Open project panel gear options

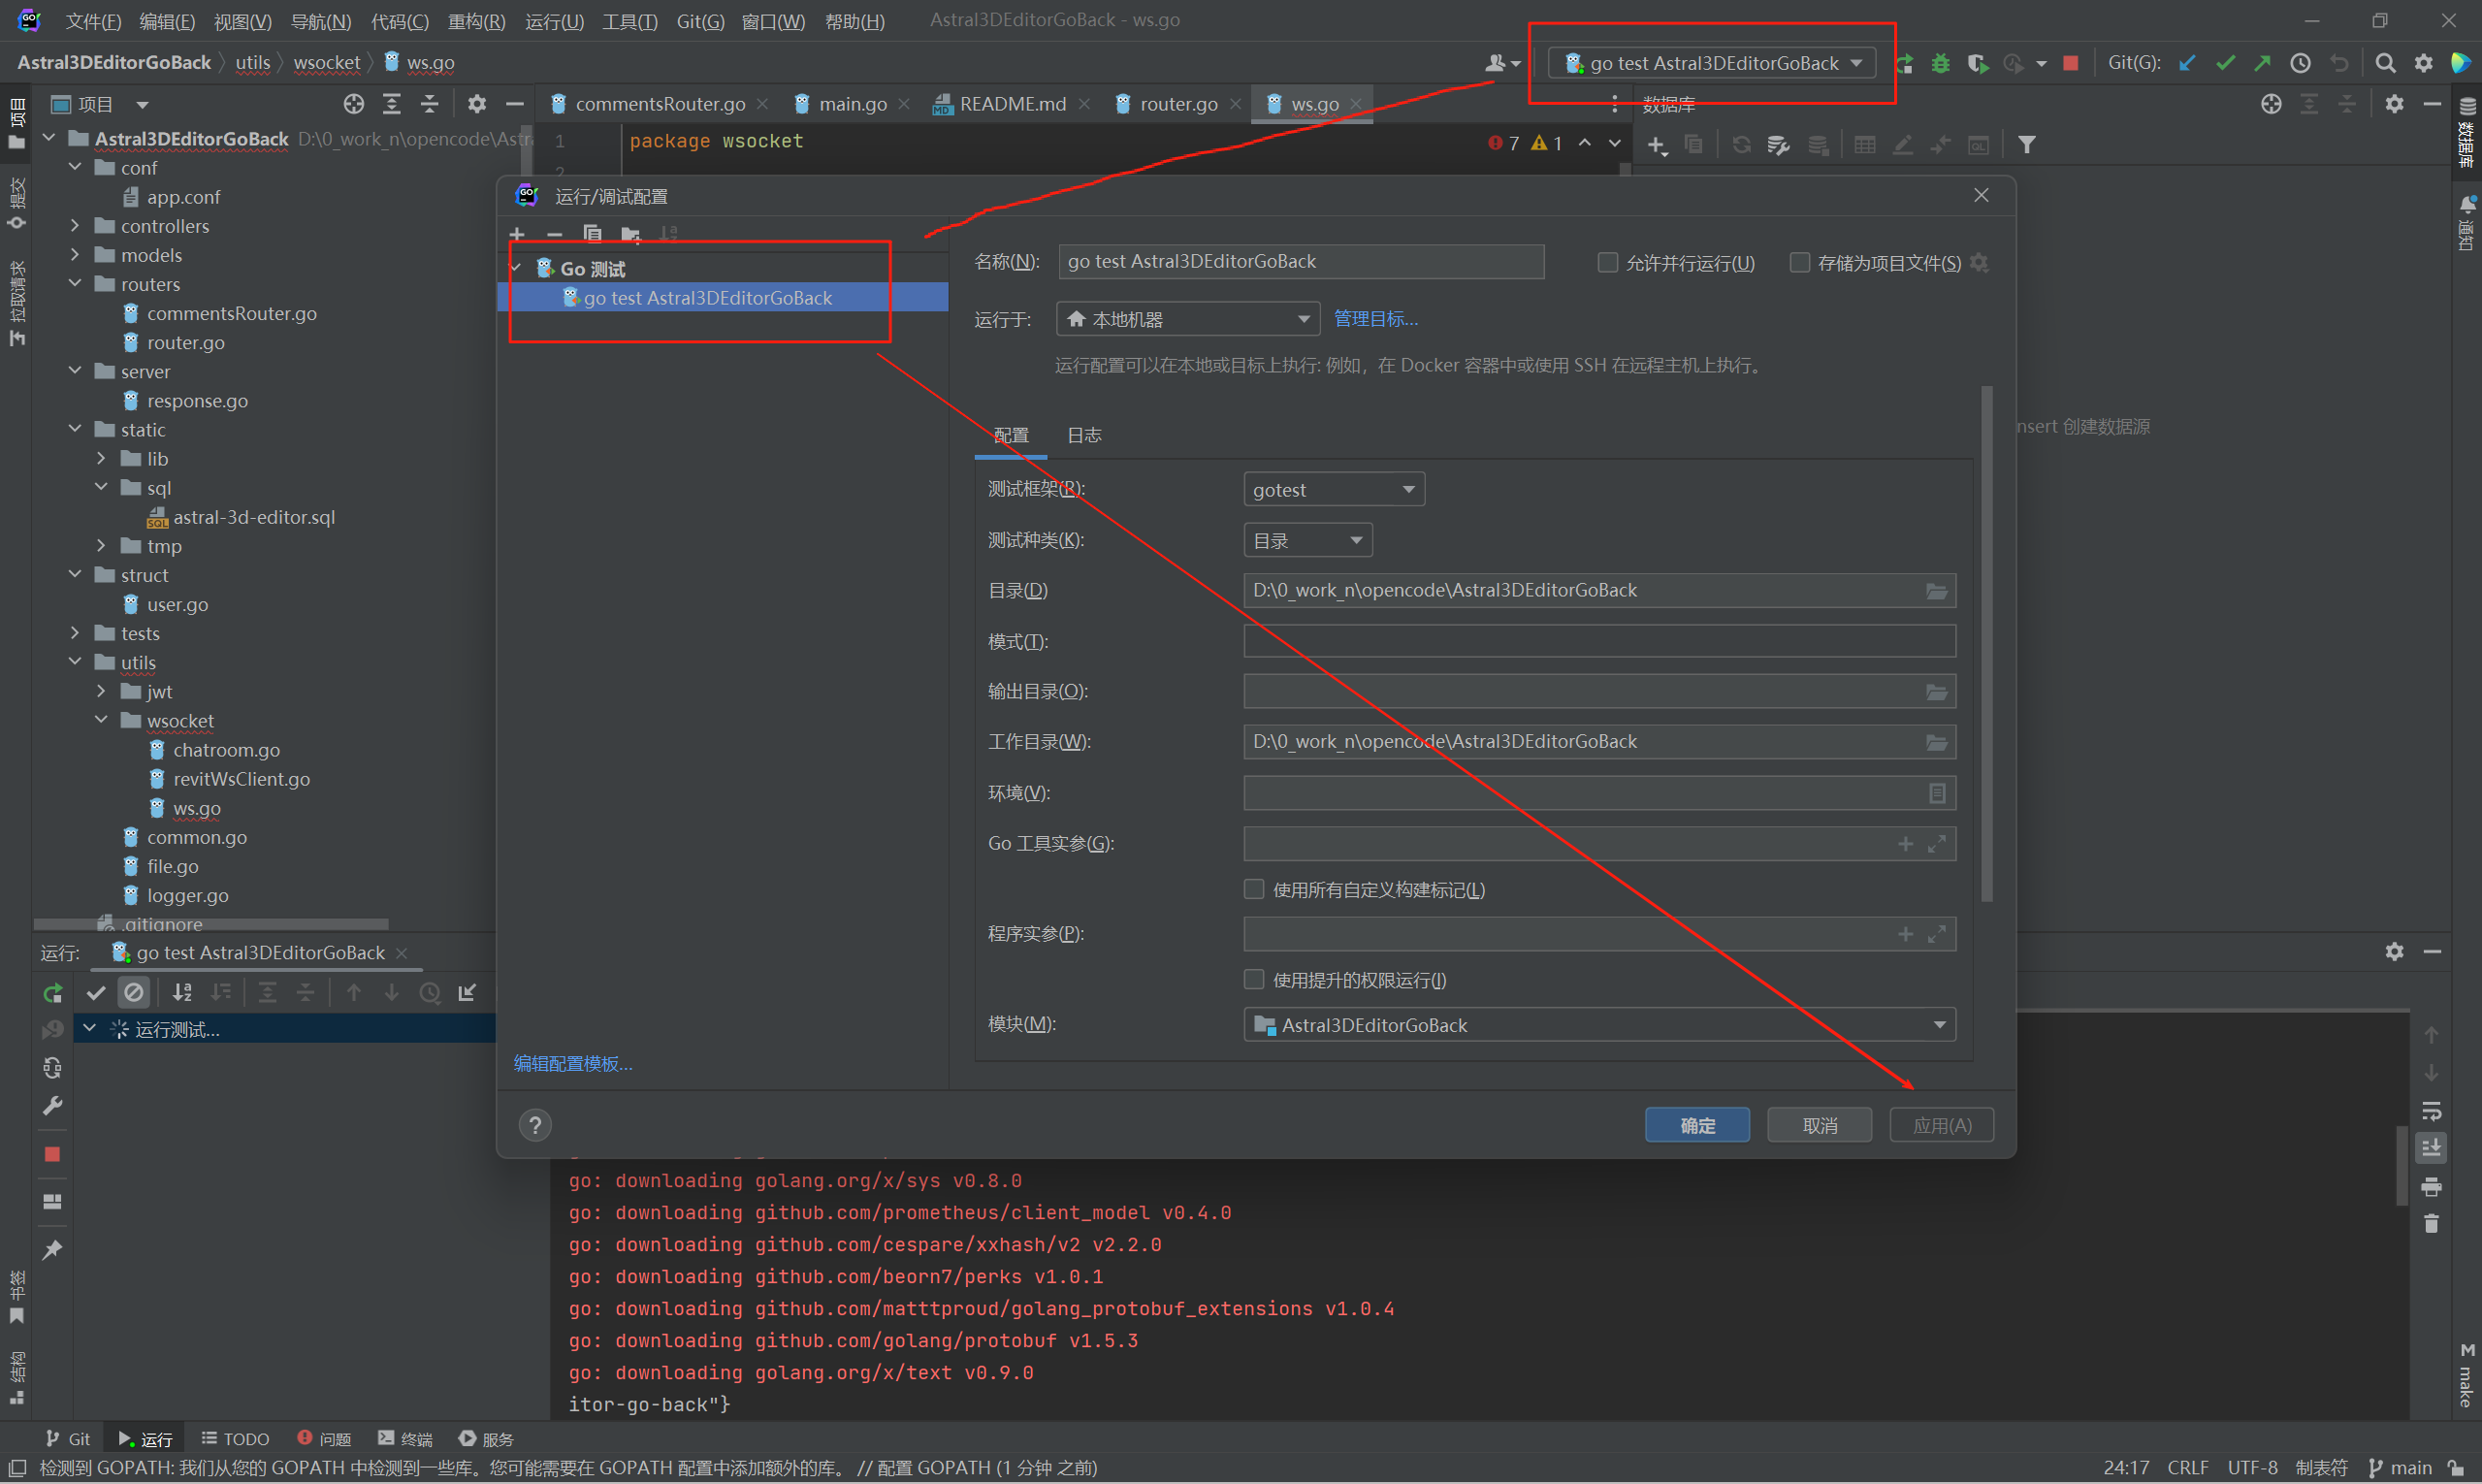coord(477,104)
